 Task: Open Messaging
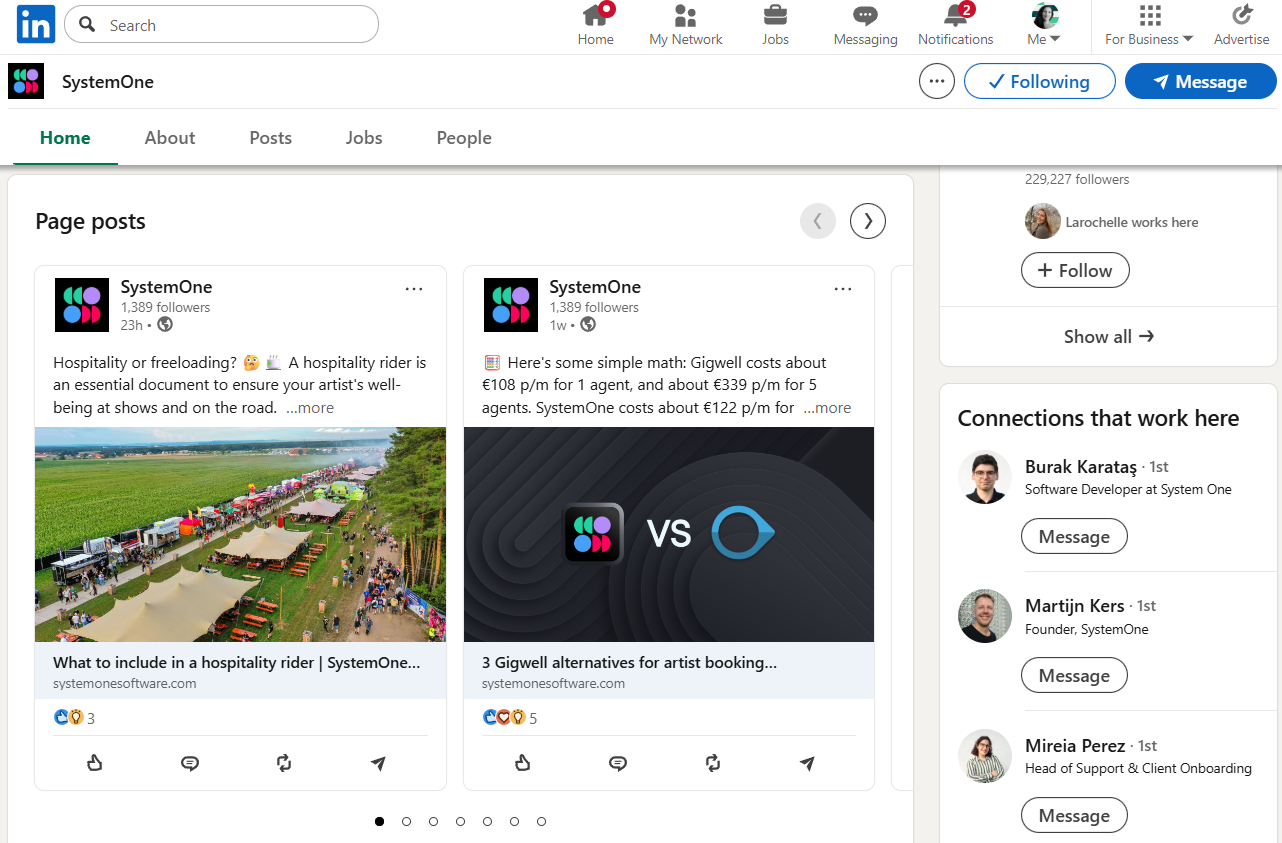(x=865, y=25)
